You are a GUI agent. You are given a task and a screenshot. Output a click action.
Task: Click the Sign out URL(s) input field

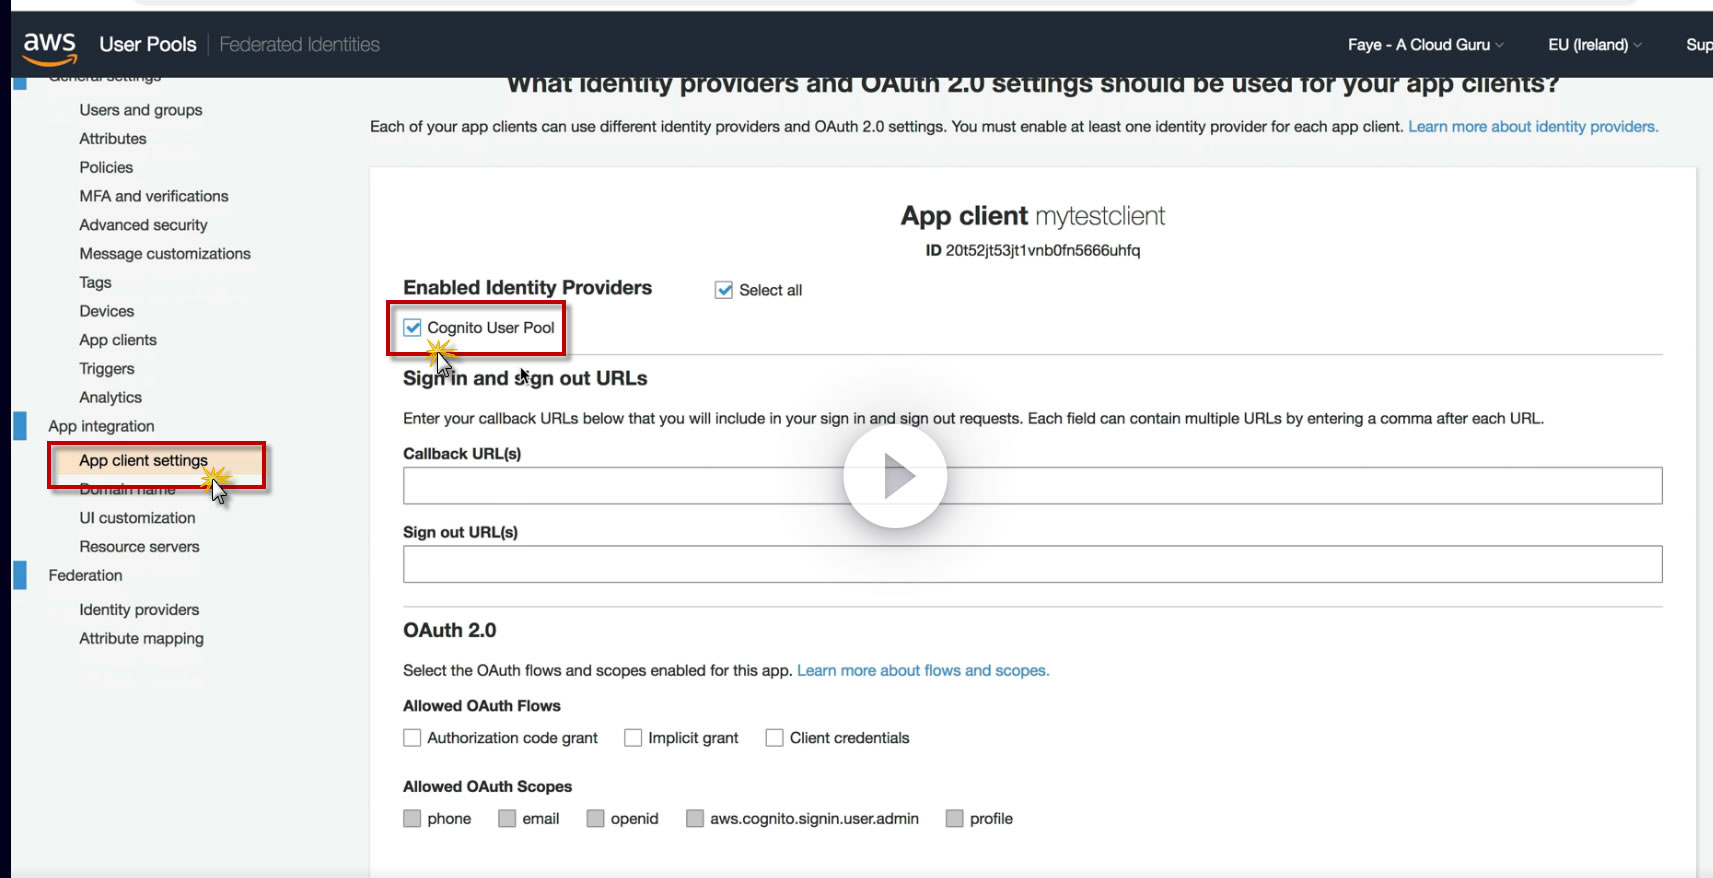tap(1032, 564)
